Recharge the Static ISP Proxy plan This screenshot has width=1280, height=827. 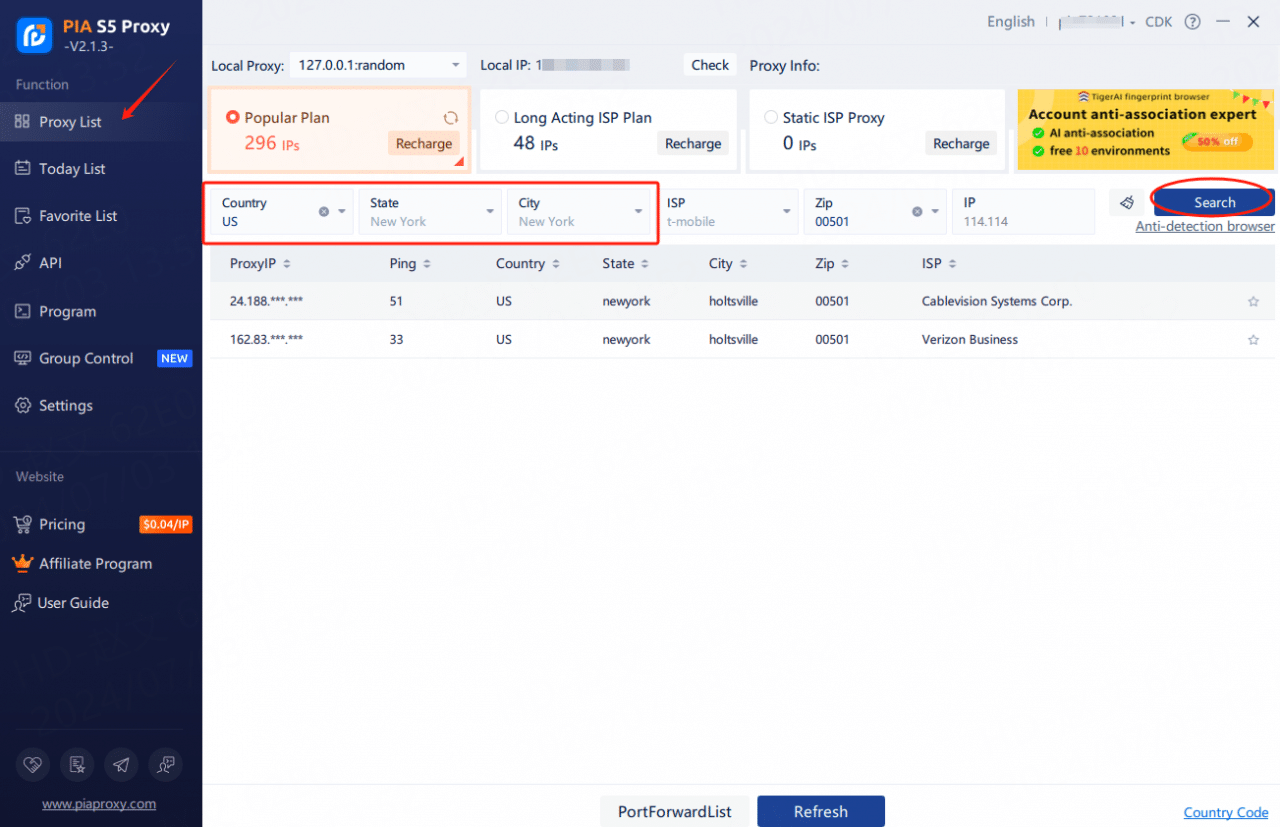(x=961, y=144)
